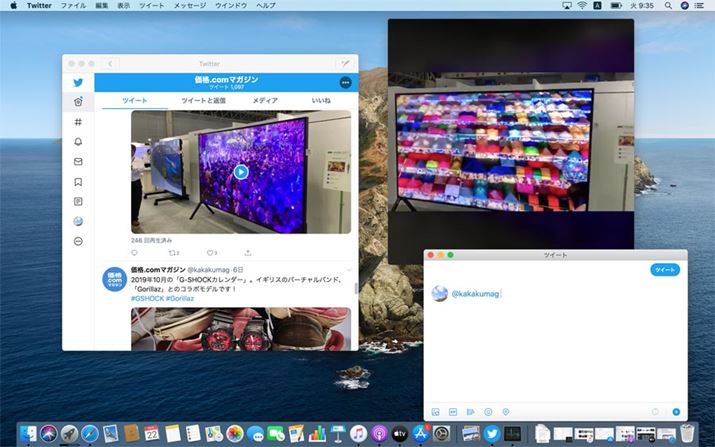Launch Safari from the Dock

(90, 433)
